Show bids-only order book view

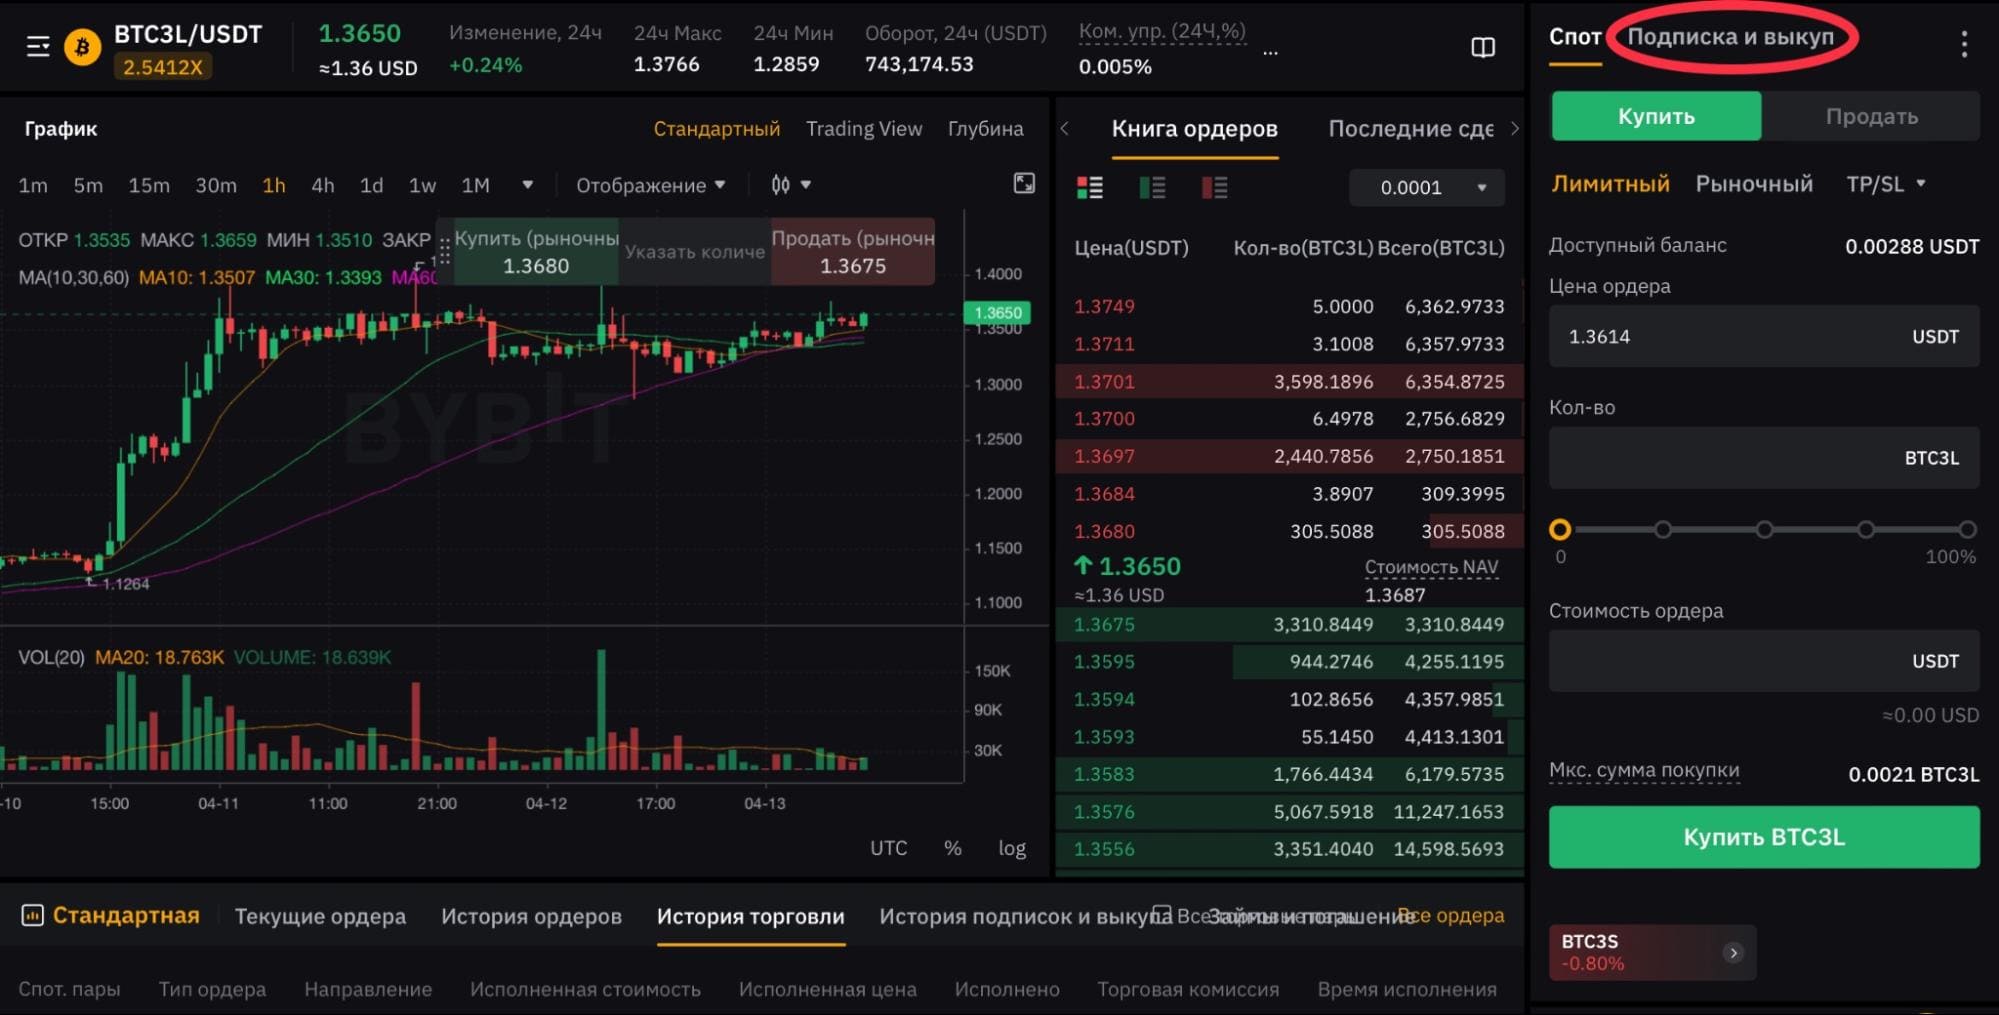[1152, 187]
